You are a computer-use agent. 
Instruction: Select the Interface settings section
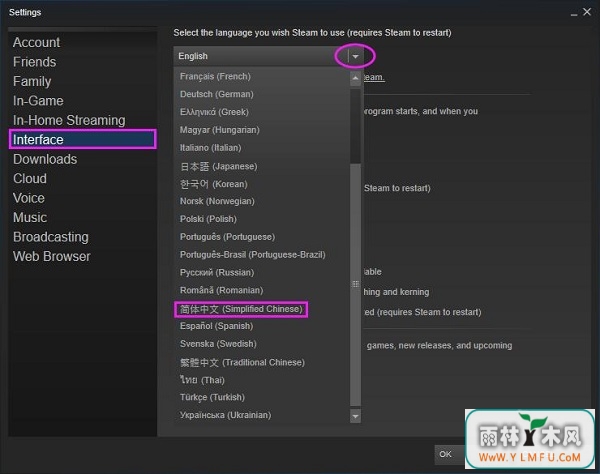83,139
